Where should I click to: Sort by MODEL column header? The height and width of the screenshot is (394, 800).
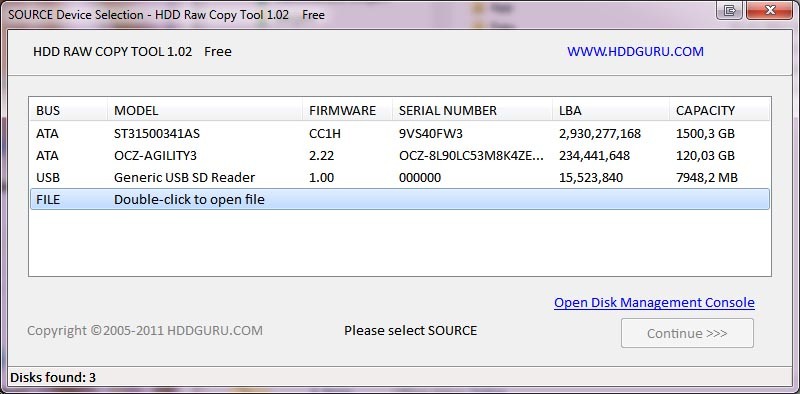(205, 110)
